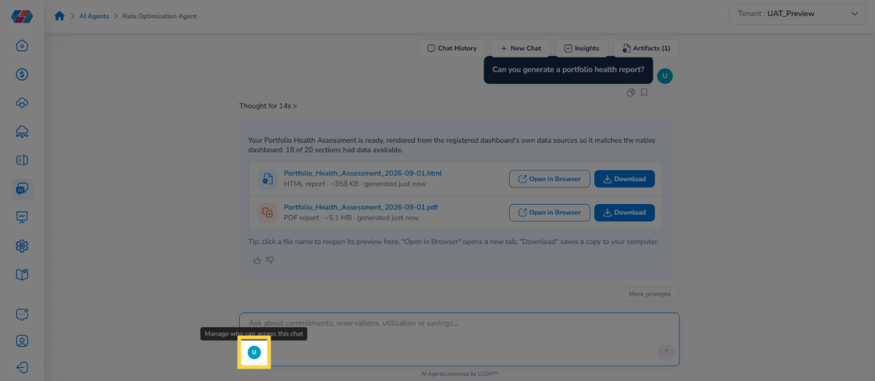Download the HTML report

coord(624,179)
